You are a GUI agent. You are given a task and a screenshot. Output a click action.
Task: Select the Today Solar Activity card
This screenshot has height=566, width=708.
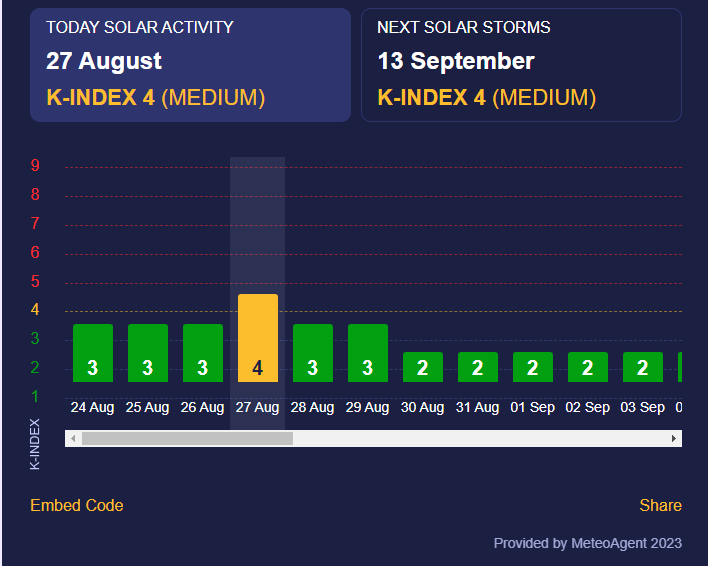[190, 65]
